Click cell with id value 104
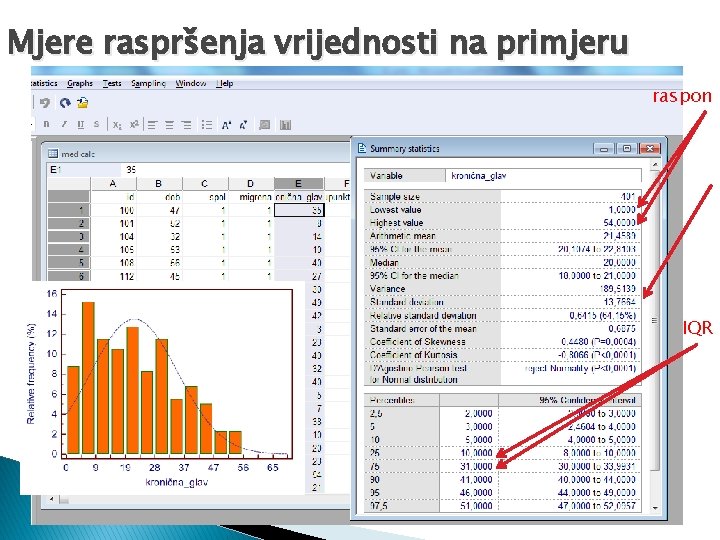Screen dimensions: 720x540 tap(113, 236)
